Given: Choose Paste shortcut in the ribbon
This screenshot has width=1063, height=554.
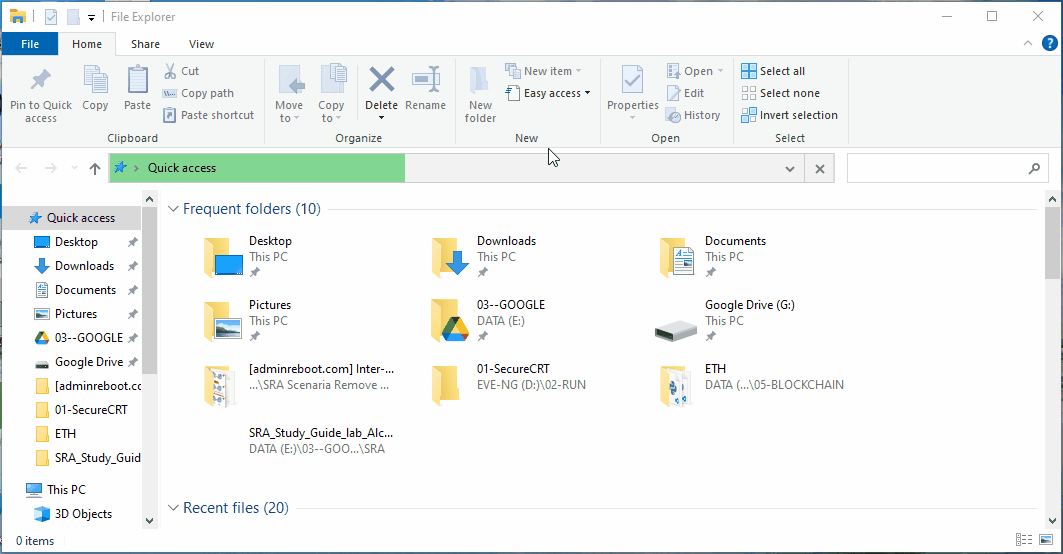Looking at the screenshot, I should click(x=209, y=115).
